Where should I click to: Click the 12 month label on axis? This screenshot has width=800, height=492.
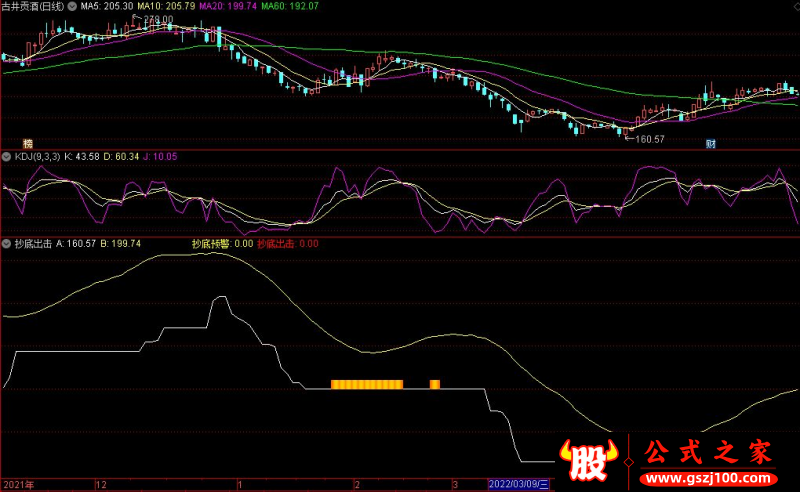point(101,484)
